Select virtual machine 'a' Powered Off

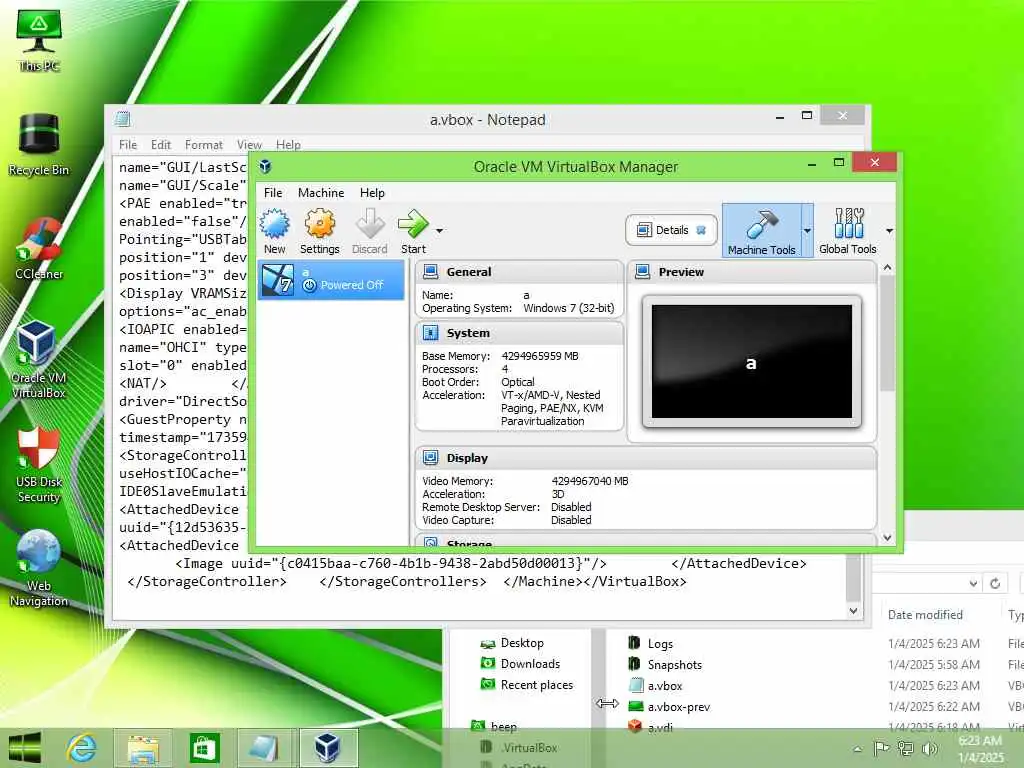(x=332, y=280)
